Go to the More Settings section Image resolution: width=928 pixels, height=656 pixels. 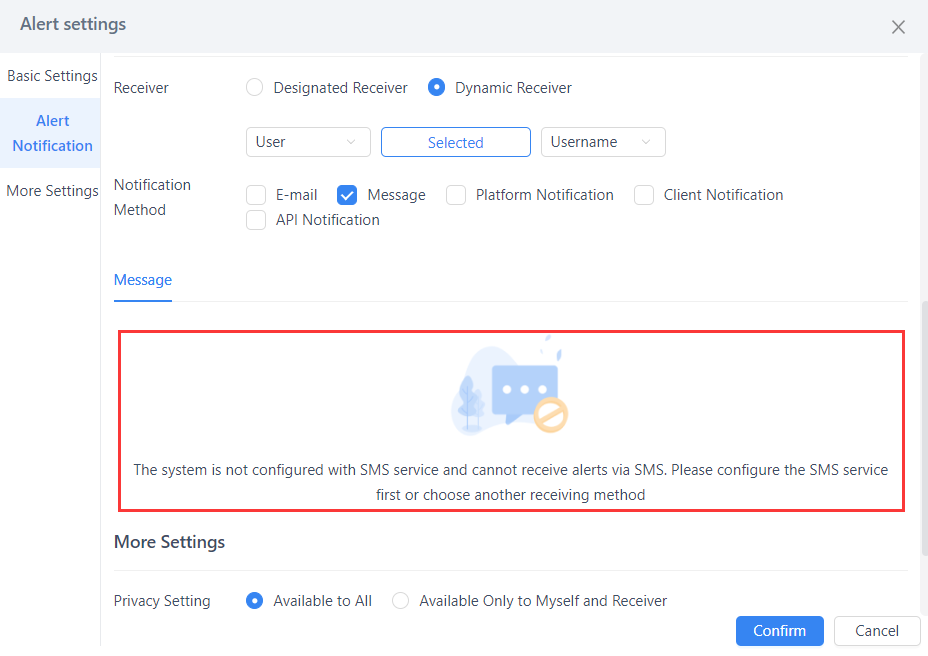coord(52,190)
